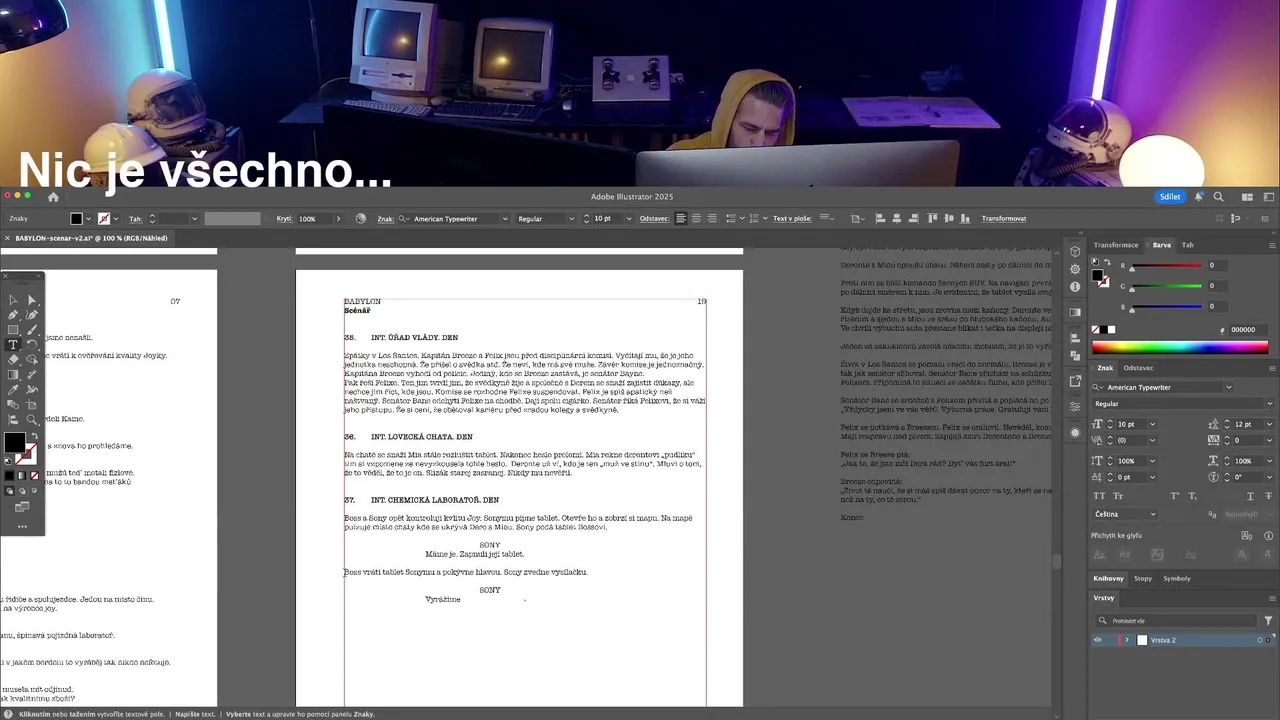1280x720 pixels.
Task: Switch to the Transformace tab
Action: tap(1116, 244)
